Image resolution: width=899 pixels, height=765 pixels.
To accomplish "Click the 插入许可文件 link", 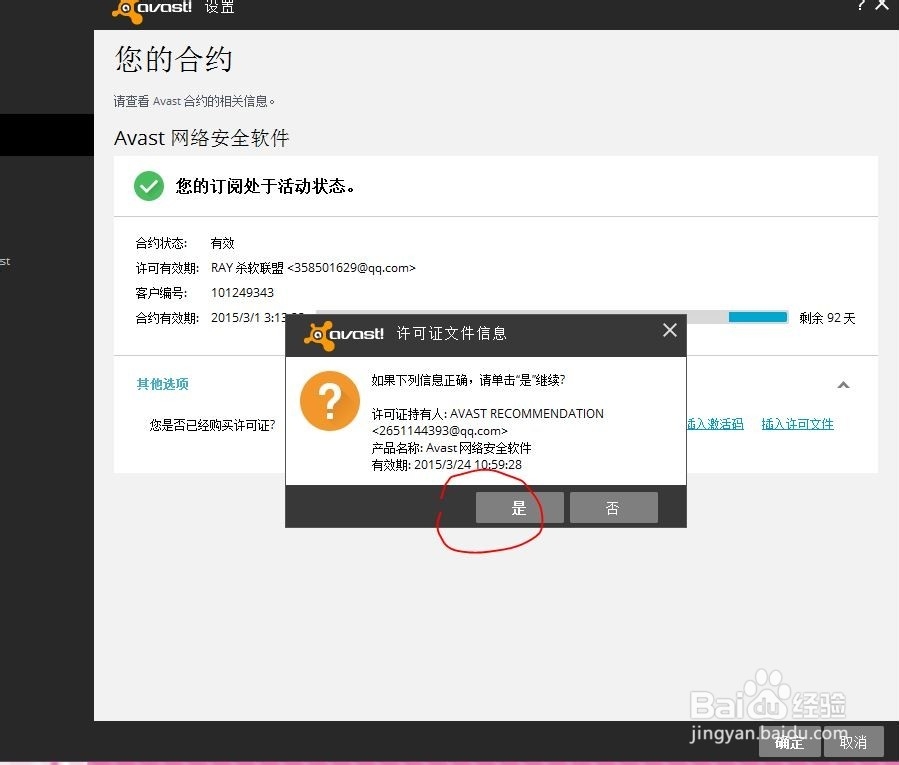I will pos(798,424).
